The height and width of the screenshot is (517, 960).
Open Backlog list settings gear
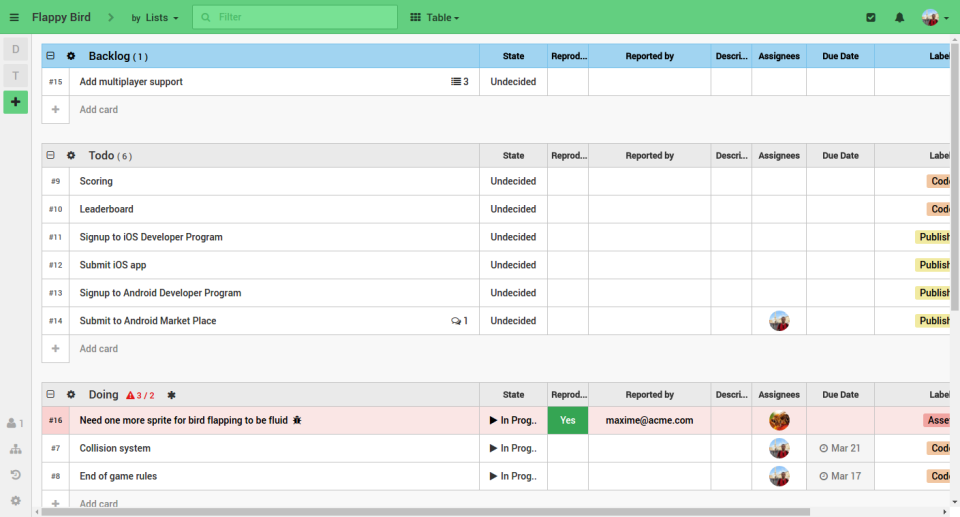(x=71, y=56)
